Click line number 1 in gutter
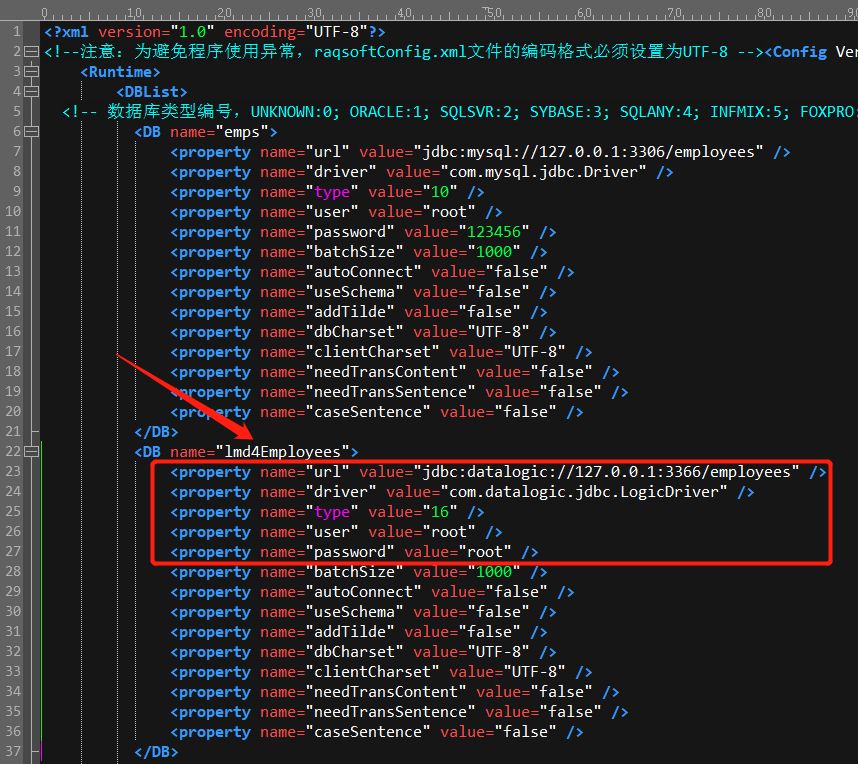Image resolution: width=858 pixels, height=764 pixels. click(17, 32)
